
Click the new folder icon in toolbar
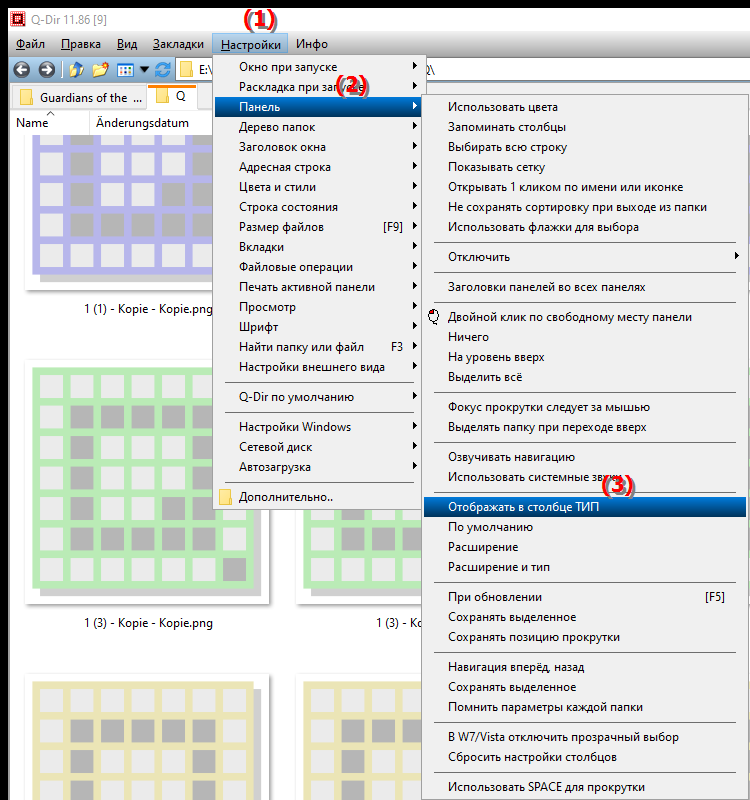coord(100,70)
